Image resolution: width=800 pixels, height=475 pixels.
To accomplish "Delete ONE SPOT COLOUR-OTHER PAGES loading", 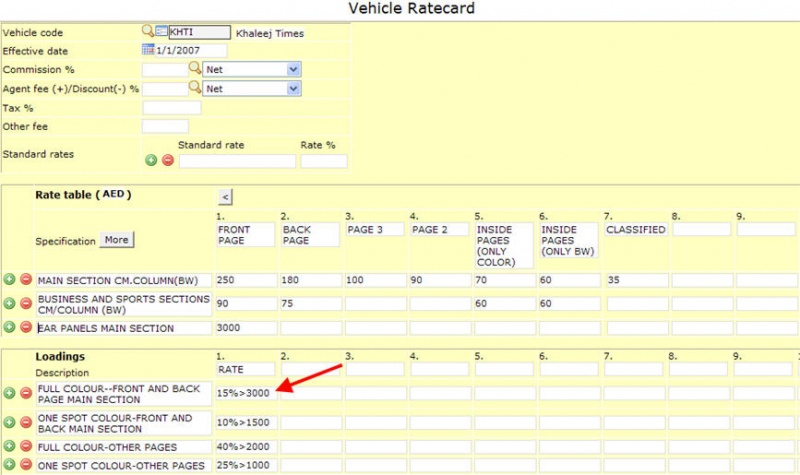I will pos(26,464).
